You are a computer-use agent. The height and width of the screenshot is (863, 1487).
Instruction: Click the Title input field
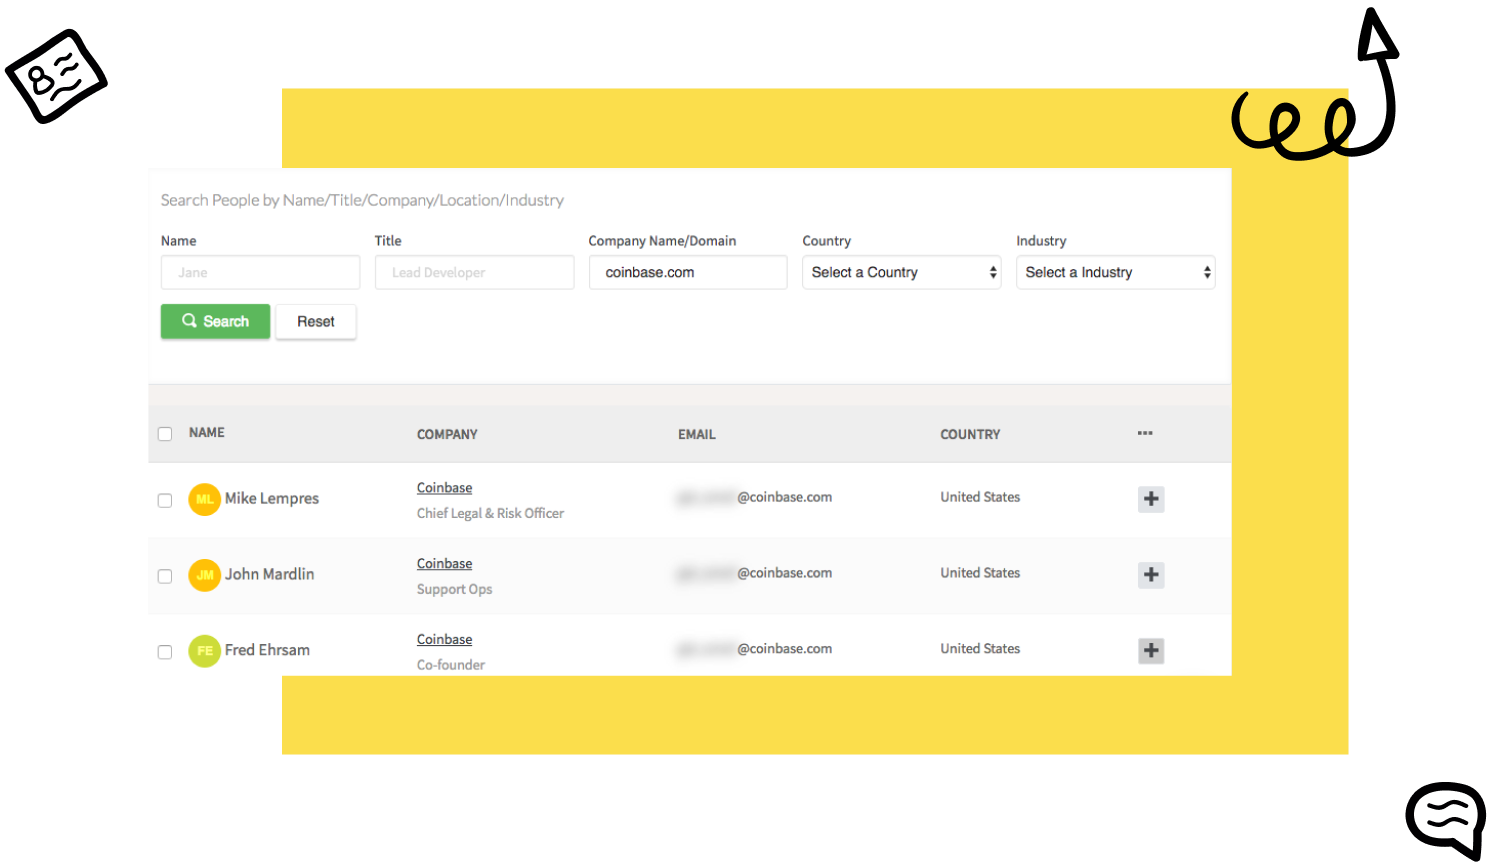[474, 272]
